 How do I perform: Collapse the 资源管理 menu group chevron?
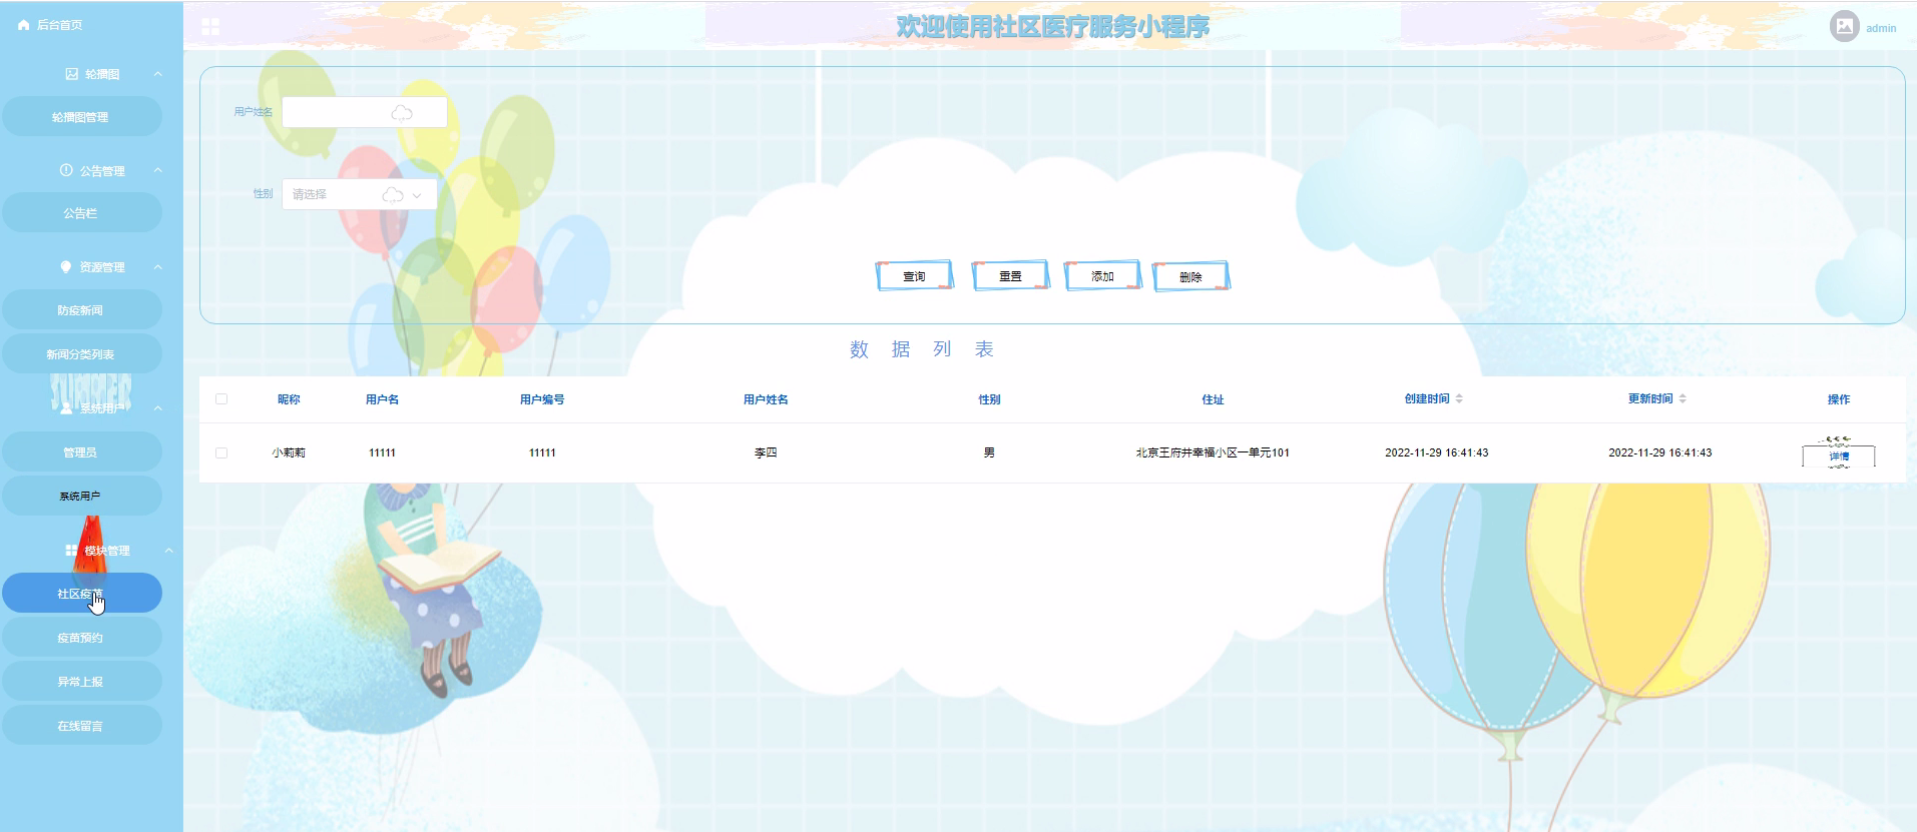pyautogui.click(x=158, y=267)
